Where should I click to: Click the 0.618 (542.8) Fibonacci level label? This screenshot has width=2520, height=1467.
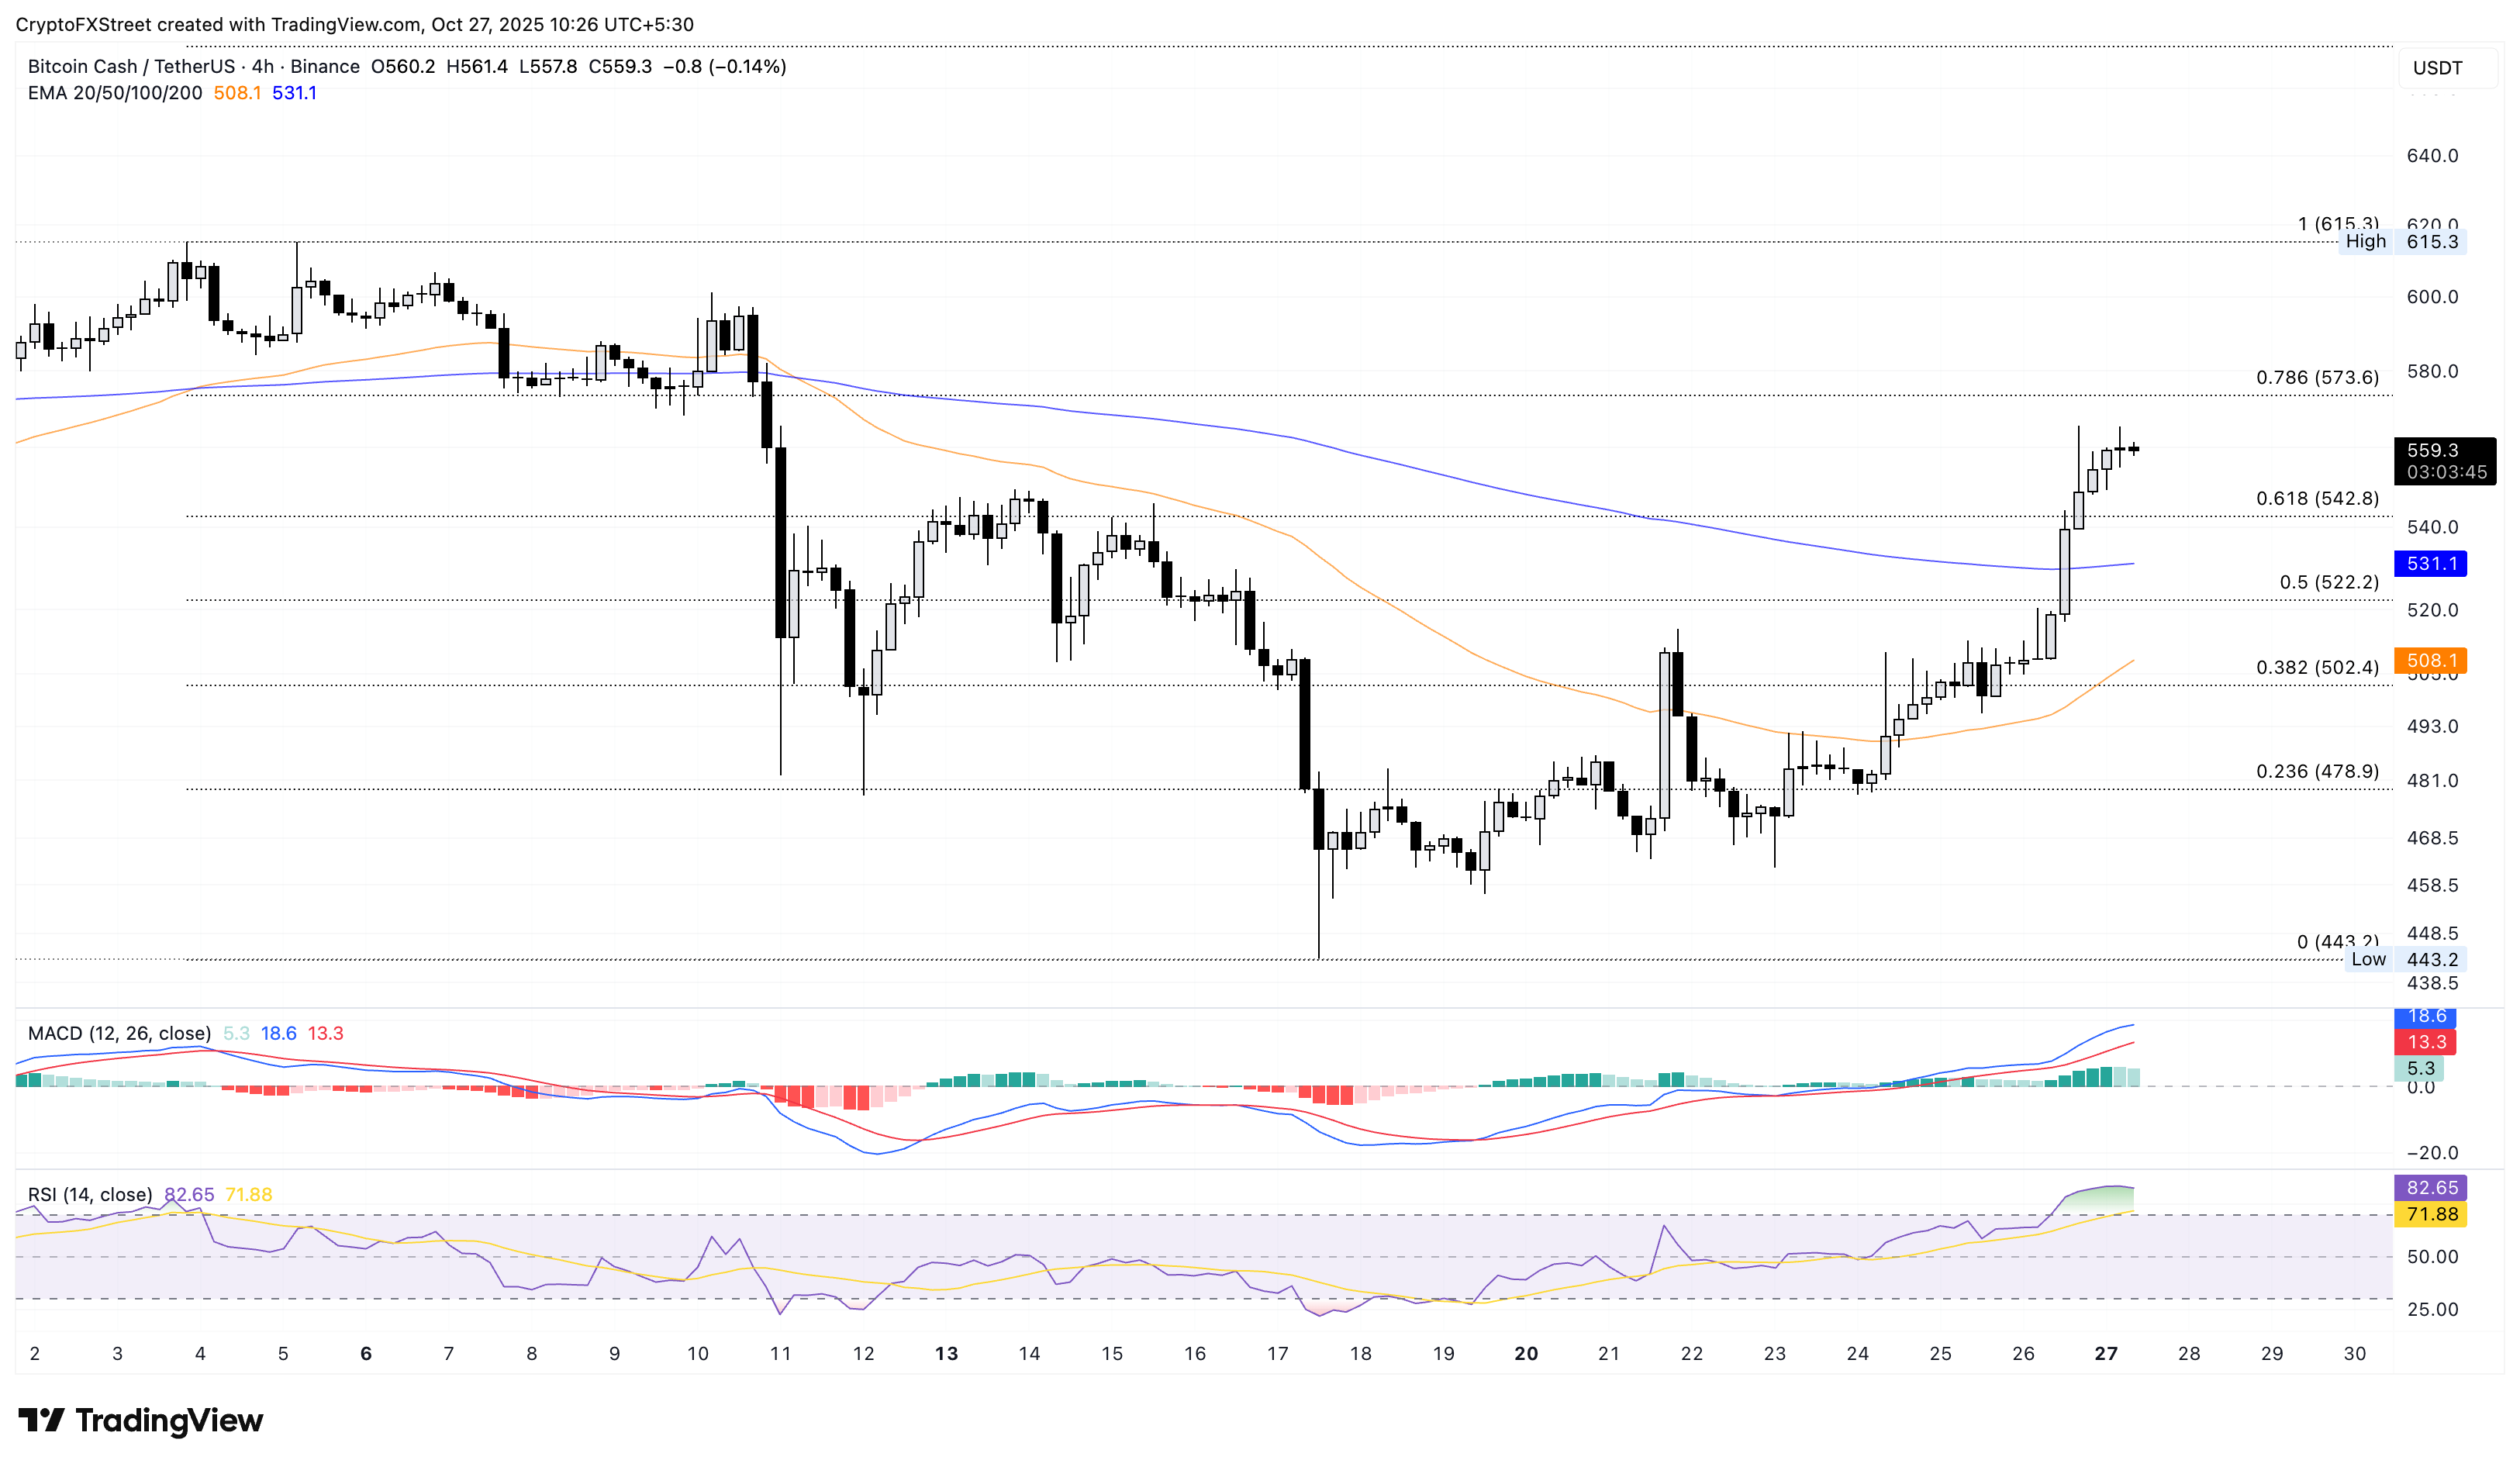[2316, 499]
